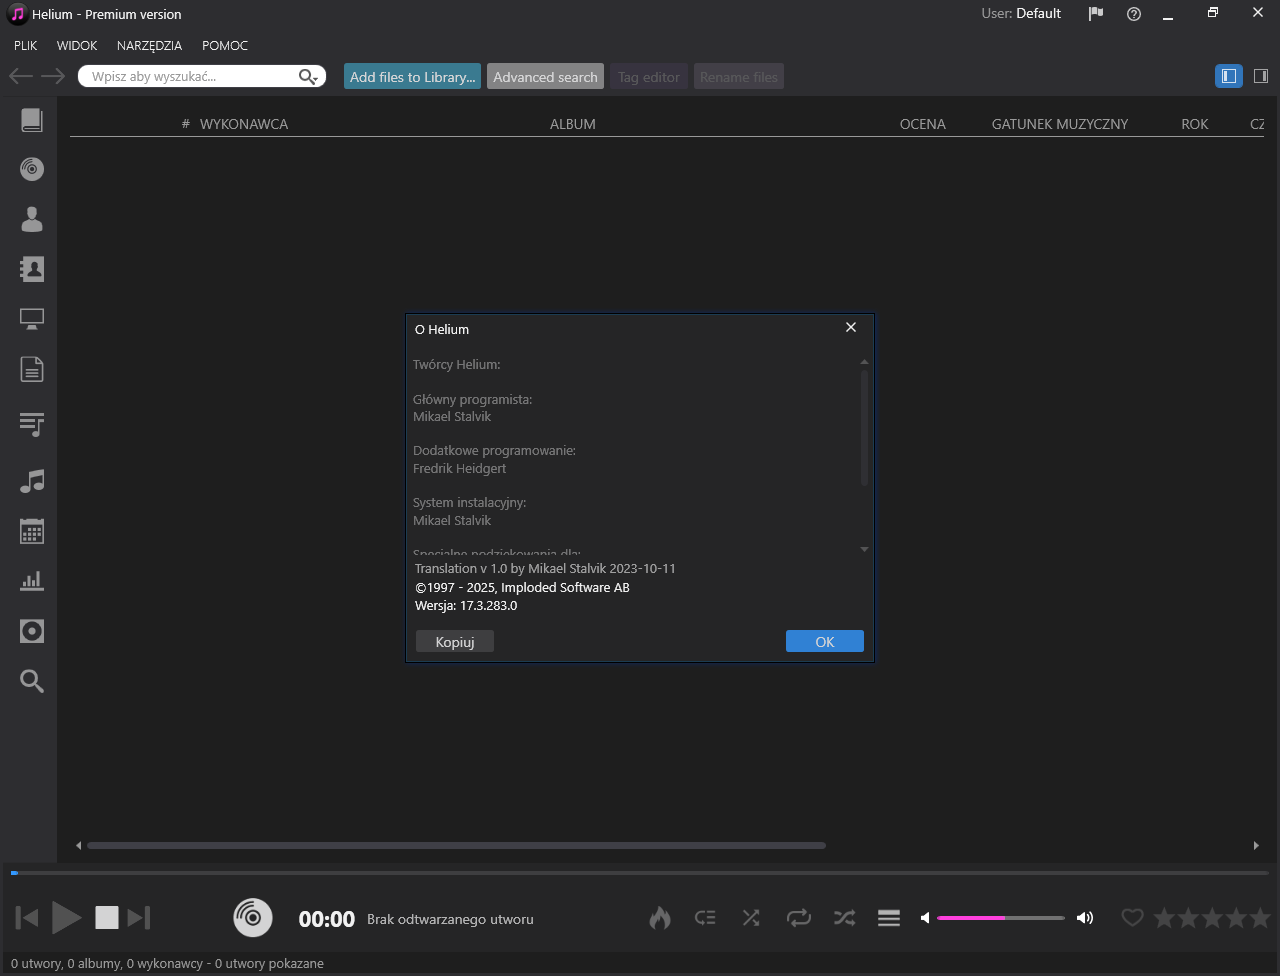Click the Tag editor button
1280x976 pixels.
(x=649, y=77)
